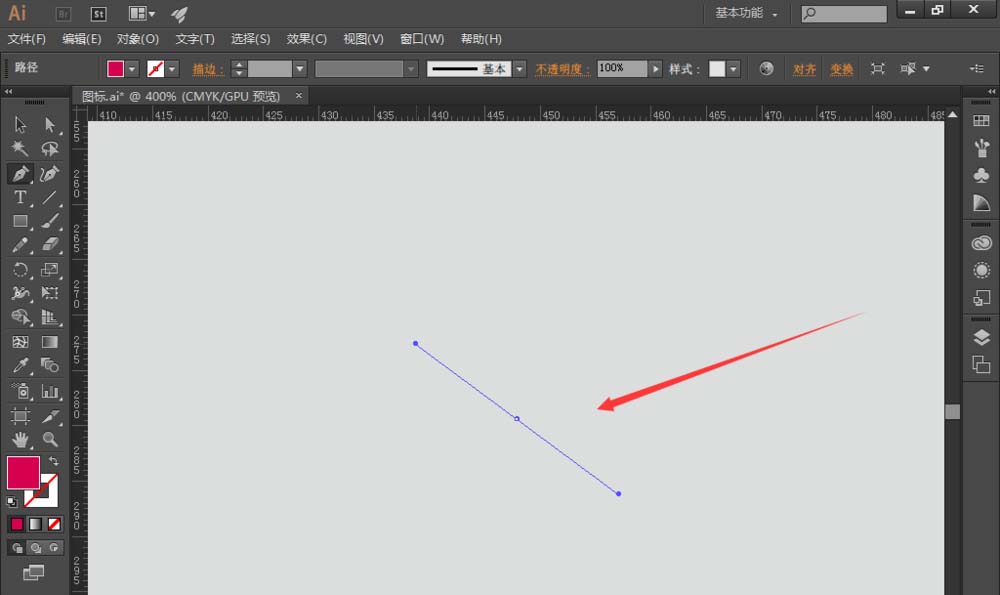Select the Rotate tool
Image resolution: width=1000 pixels, height=595 pixels.
coord(20,269)
